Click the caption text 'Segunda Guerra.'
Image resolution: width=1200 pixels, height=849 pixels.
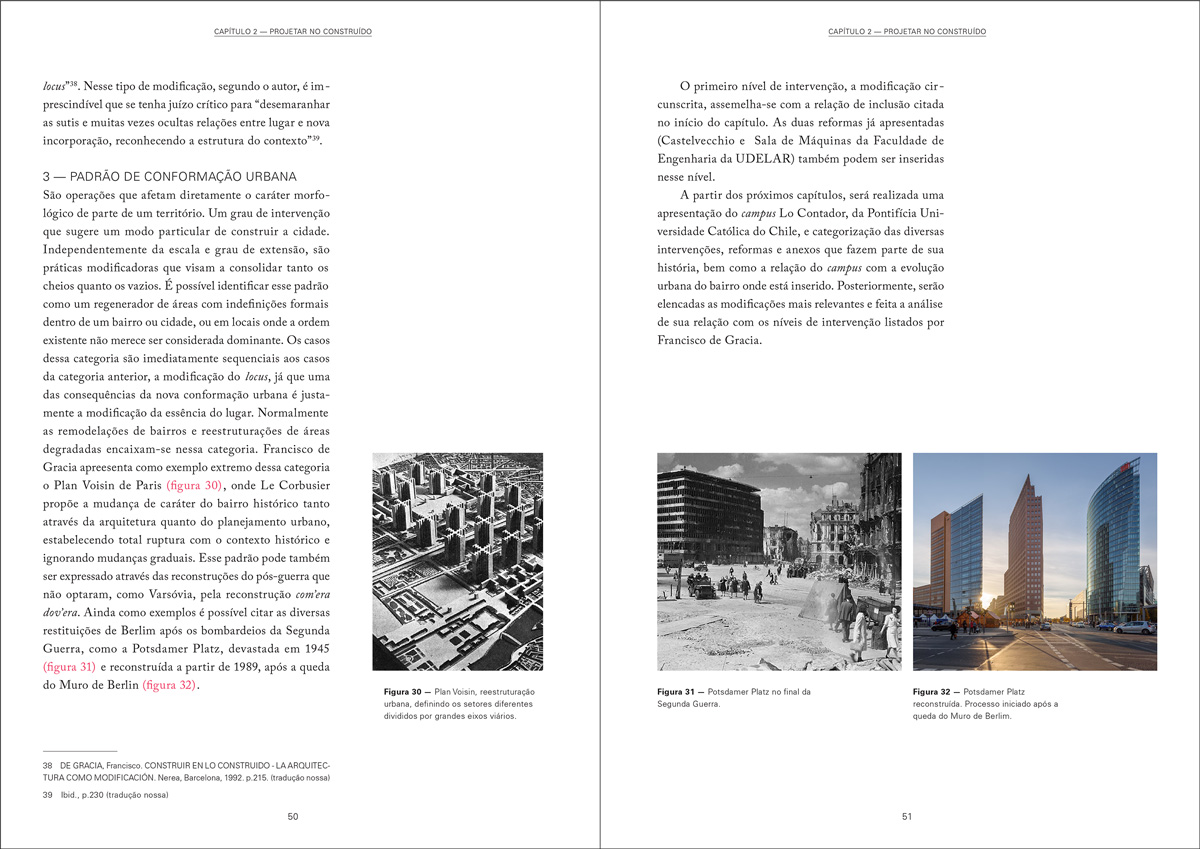(688, 705)
